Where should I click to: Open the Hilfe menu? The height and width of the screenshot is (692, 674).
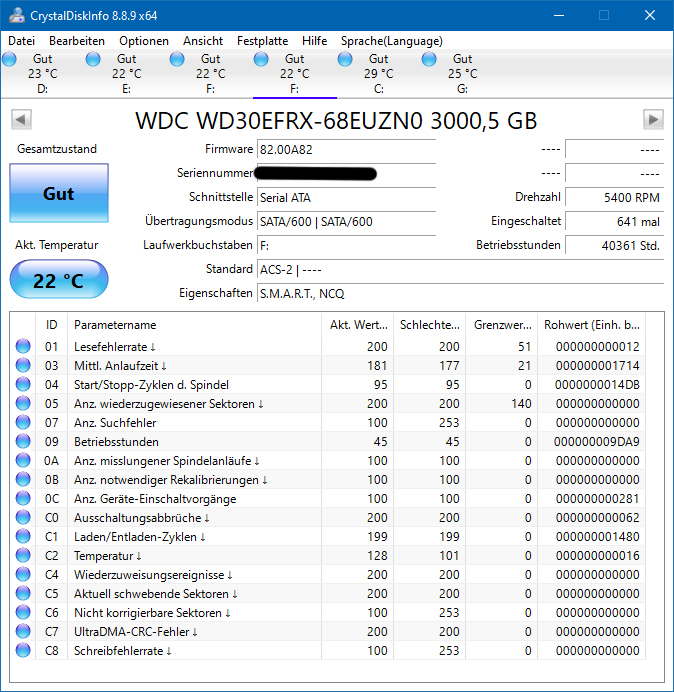coord(314,41)
